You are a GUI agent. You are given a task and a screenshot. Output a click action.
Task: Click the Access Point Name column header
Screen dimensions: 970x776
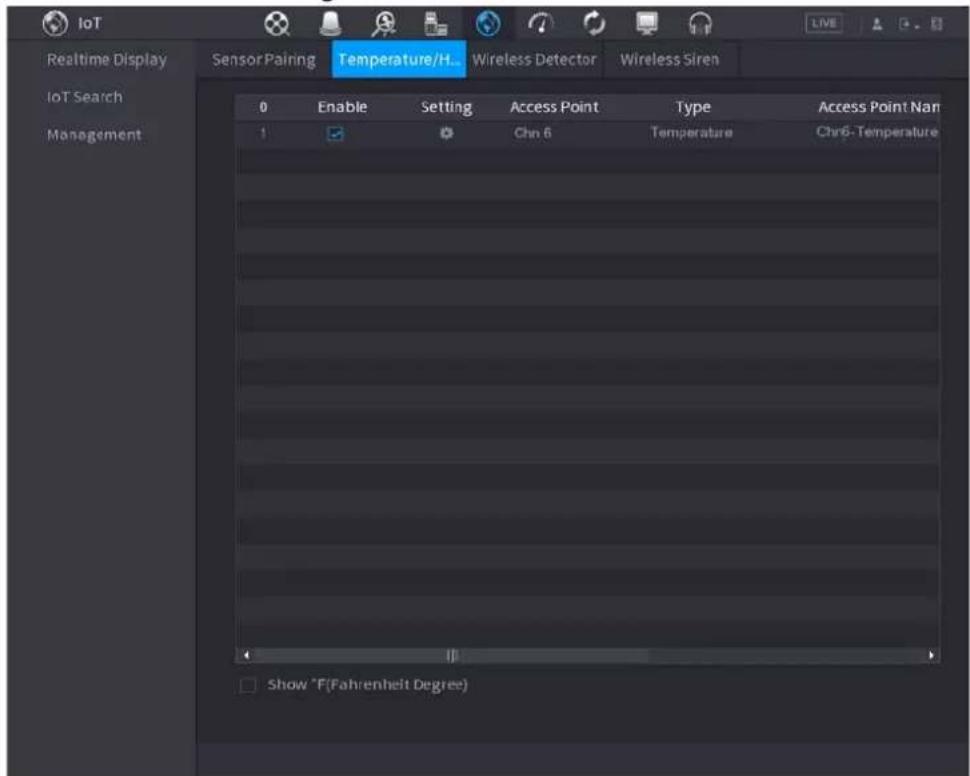point(878,107)
